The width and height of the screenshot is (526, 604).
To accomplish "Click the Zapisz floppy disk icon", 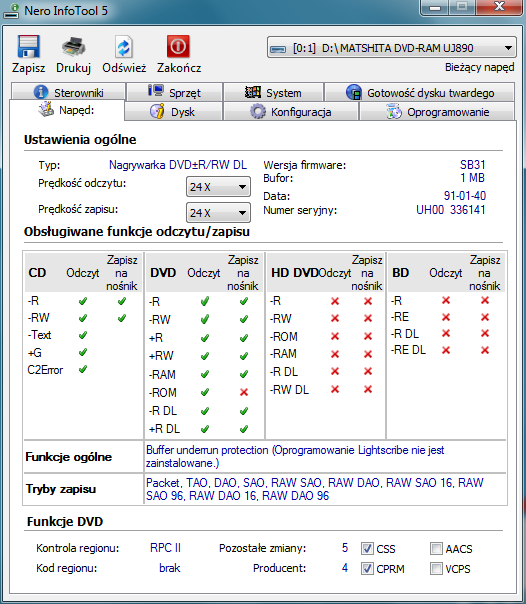I will (x=28, y=47).
